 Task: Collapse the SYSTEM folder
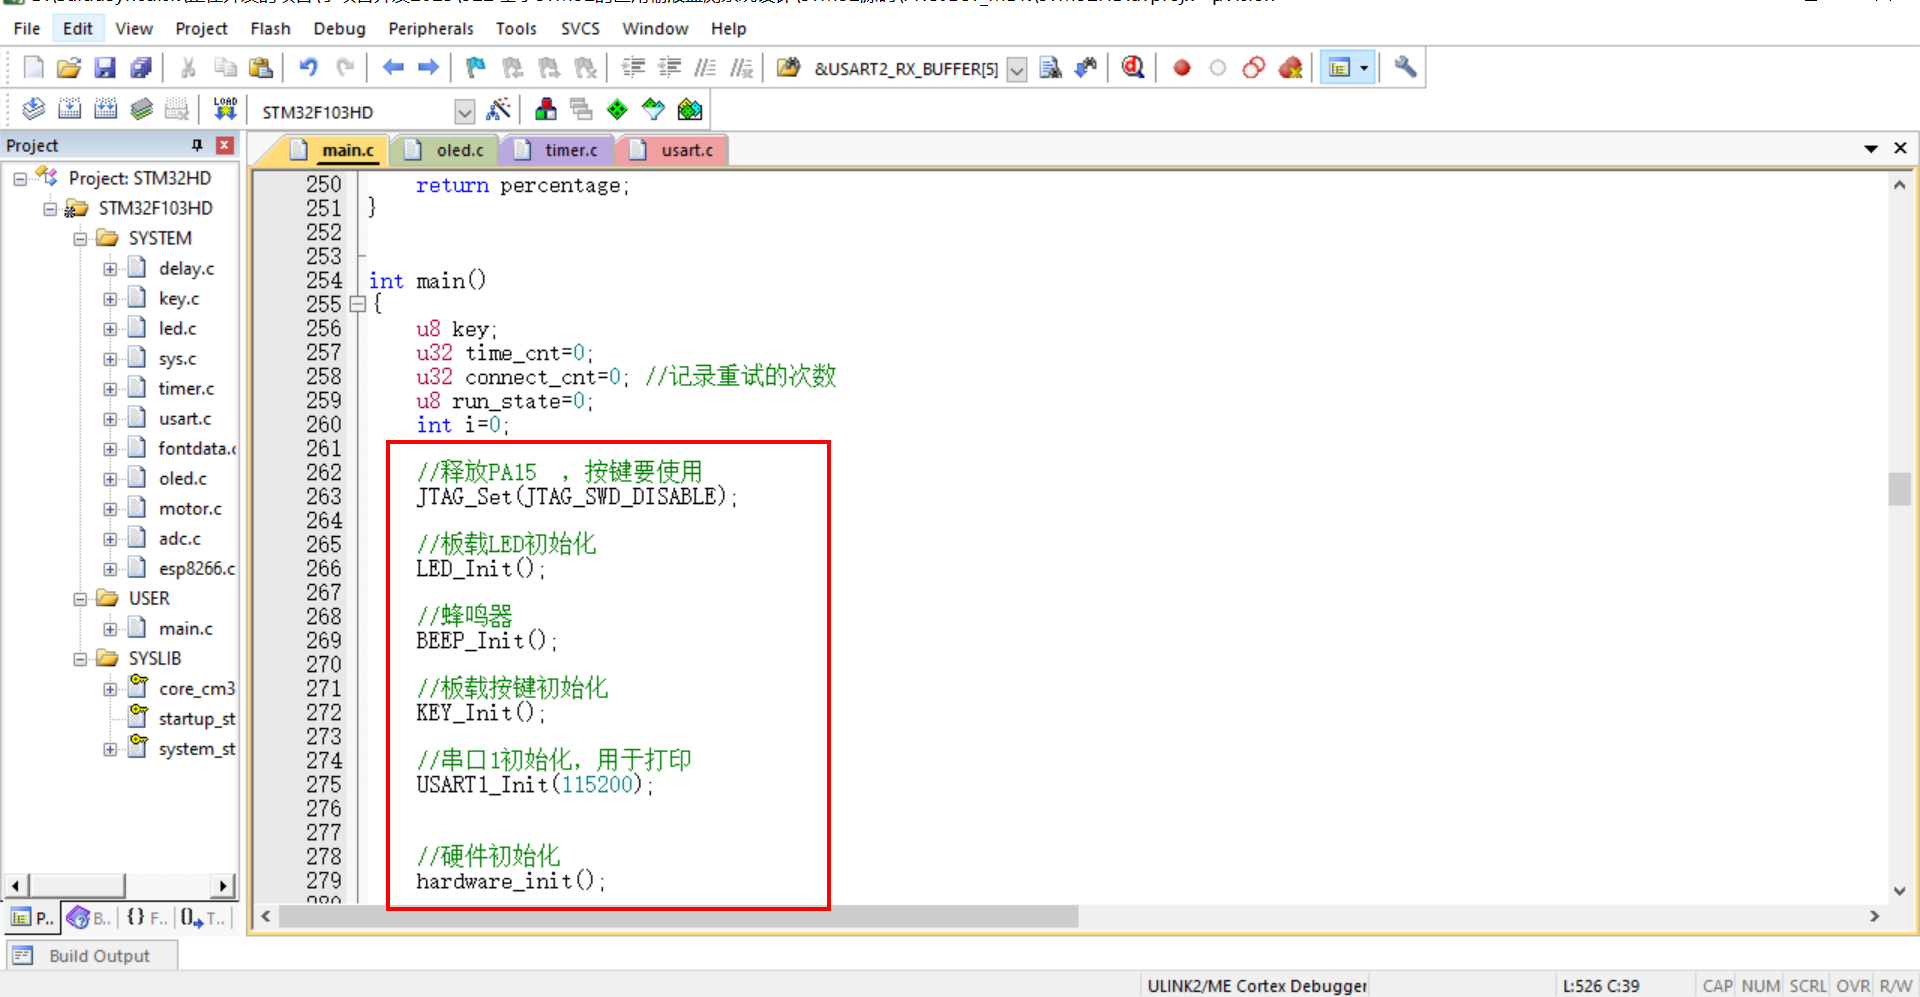pyautogui.click(x=79, y=239)
